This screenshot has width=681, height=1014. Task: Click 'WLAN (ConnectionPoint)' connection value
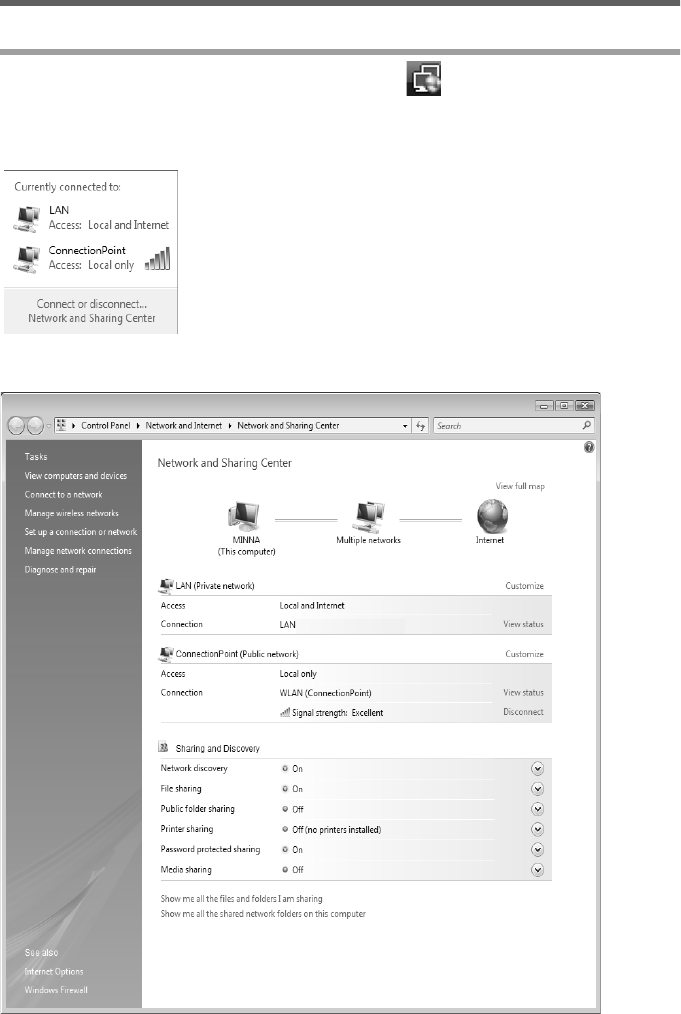325,693
